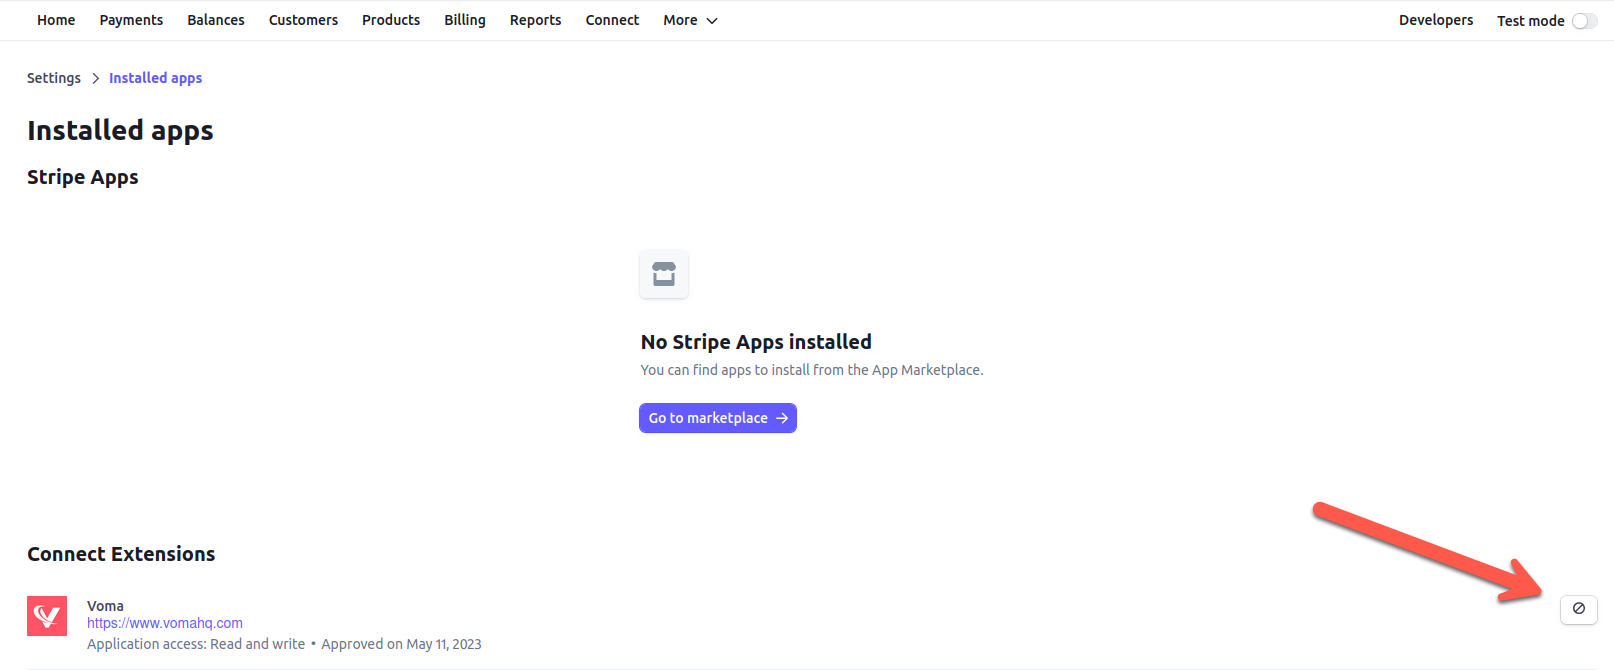Click the 'No Stripe Apps installed' heading
1614x670 pixels.
[756, 342]
